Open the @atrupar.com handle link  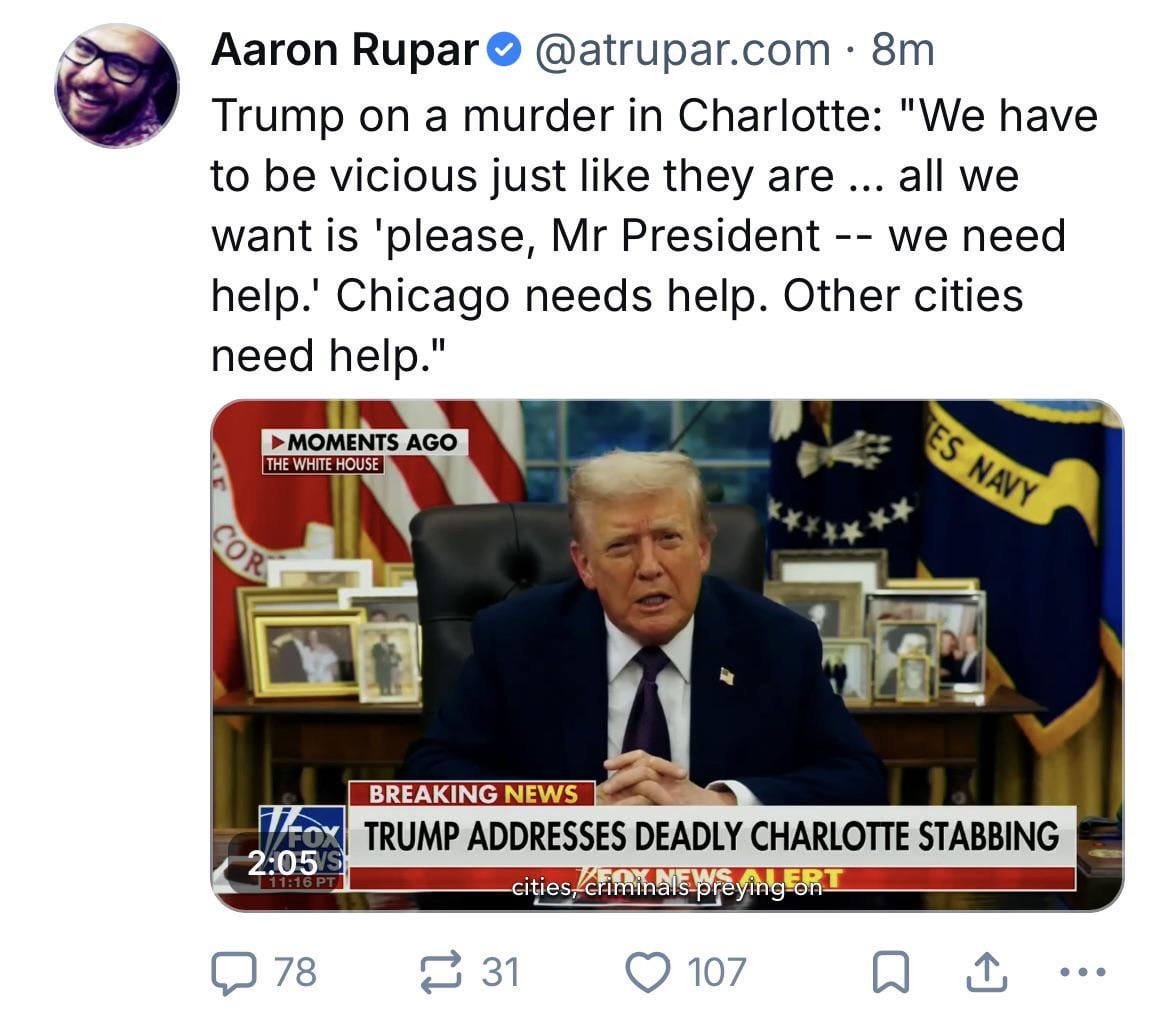coord(682,50)
